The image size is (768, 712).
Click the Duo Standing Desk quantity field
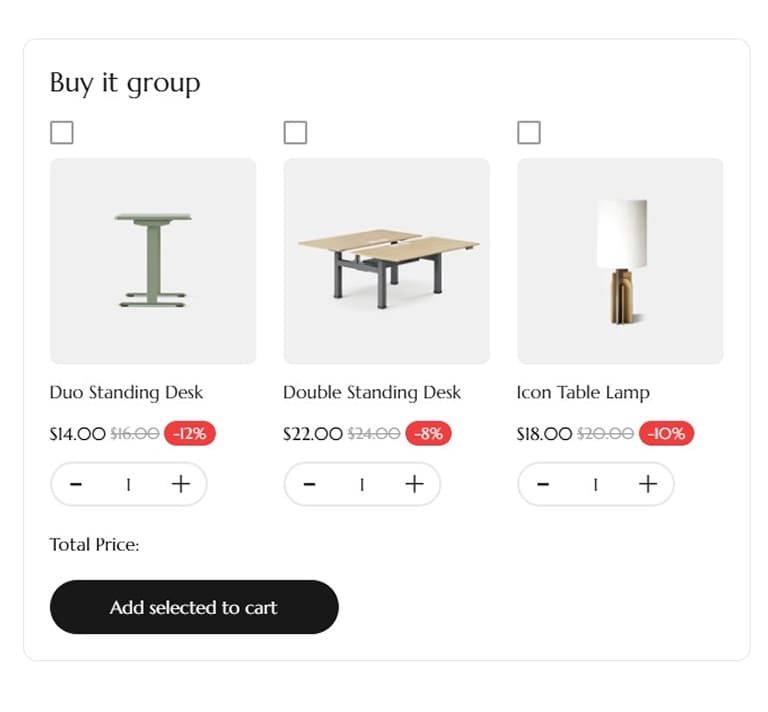pyautogui.click(x=128, y=485)
